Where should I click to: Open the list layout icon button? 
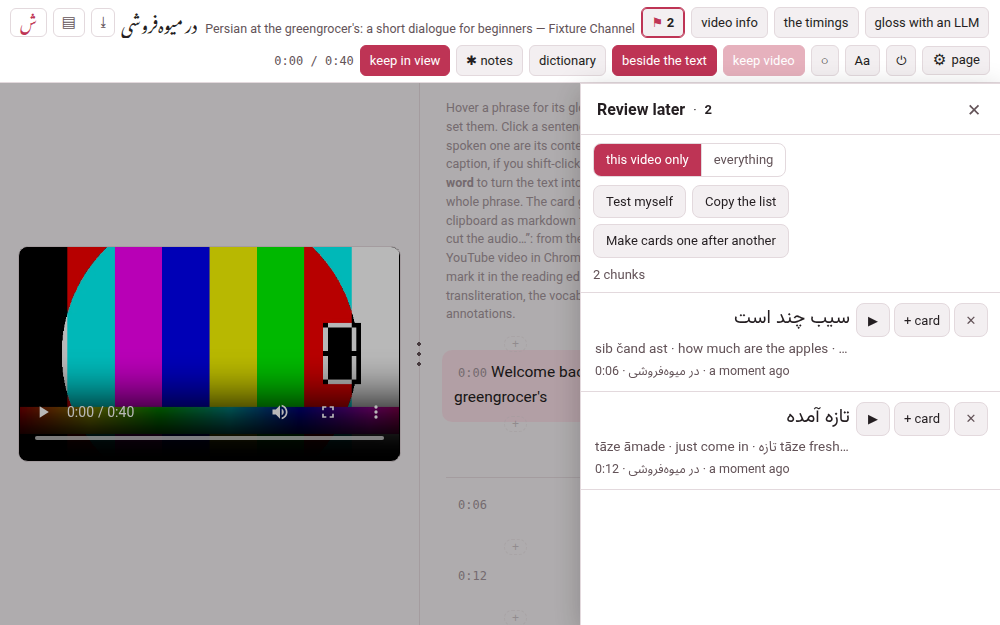pos(69,23)
